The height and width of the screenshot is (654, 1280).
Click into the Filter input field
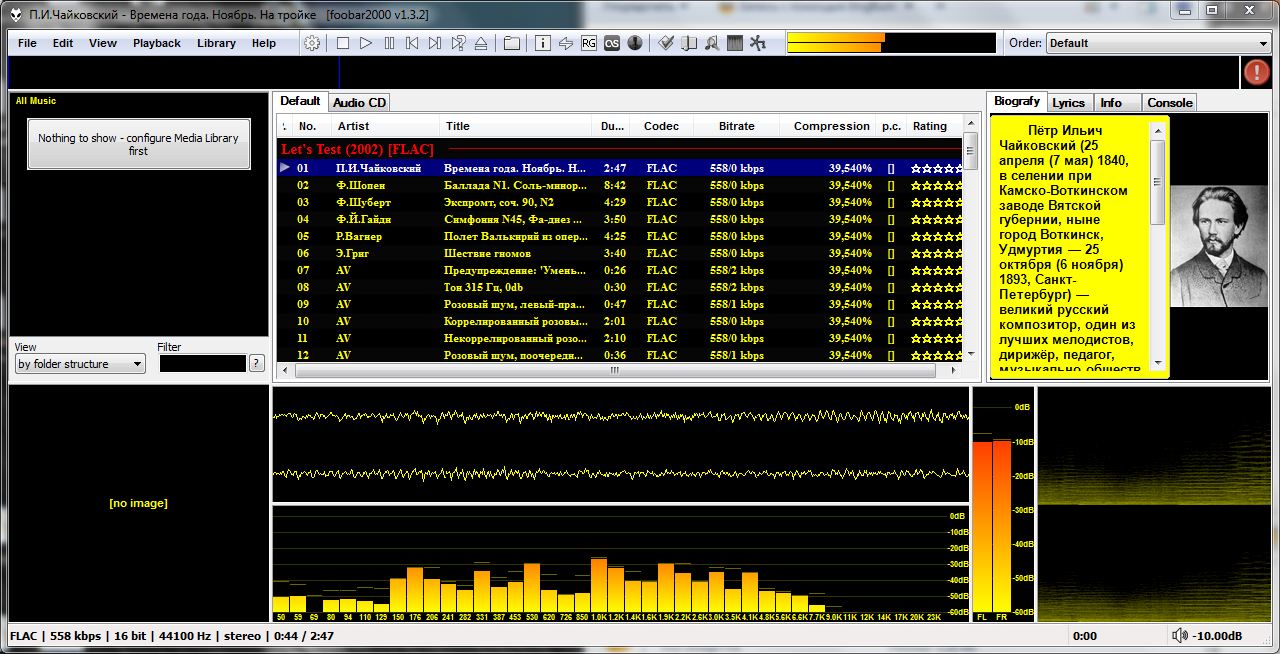[x=202, y=364]
